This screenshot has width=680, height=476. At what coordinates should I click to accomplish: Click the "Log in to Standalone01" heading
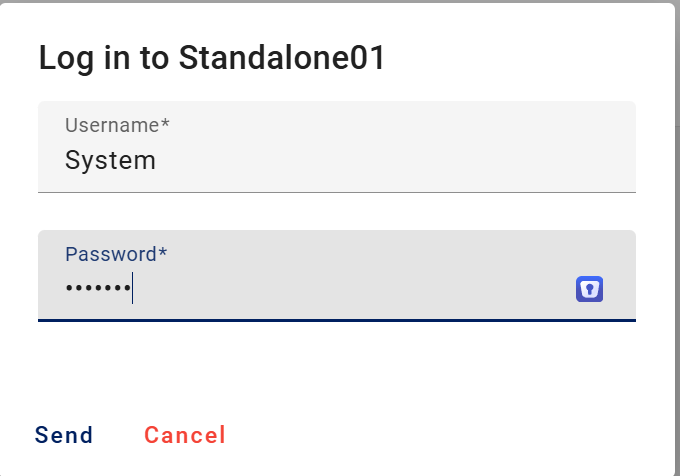click(x=212, y=58)
